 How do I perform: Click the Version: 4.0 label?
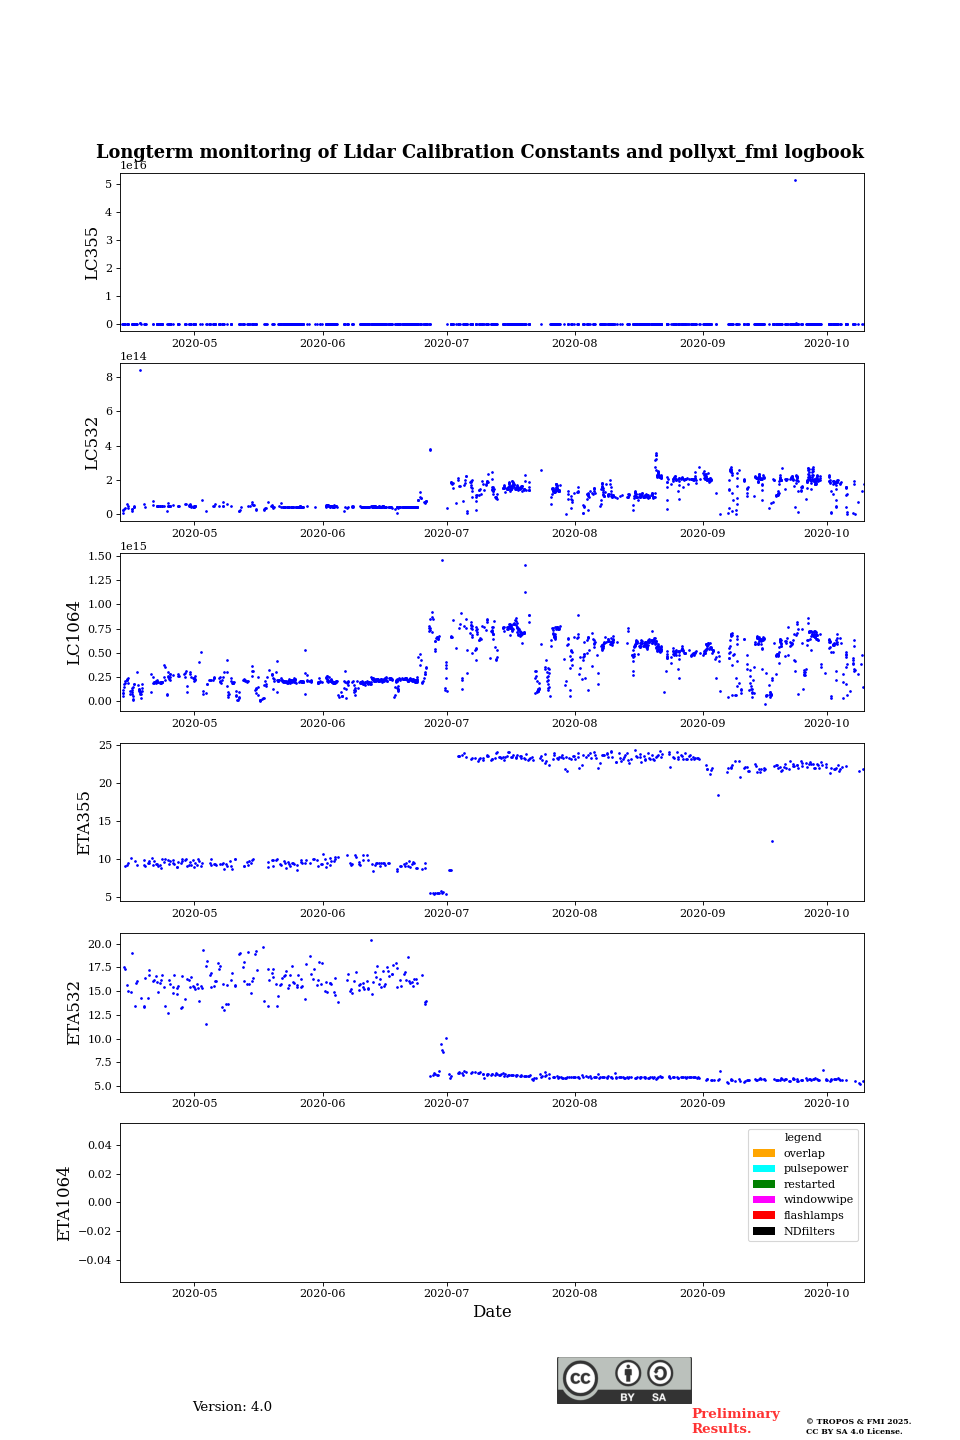[x=232, y=1407]
